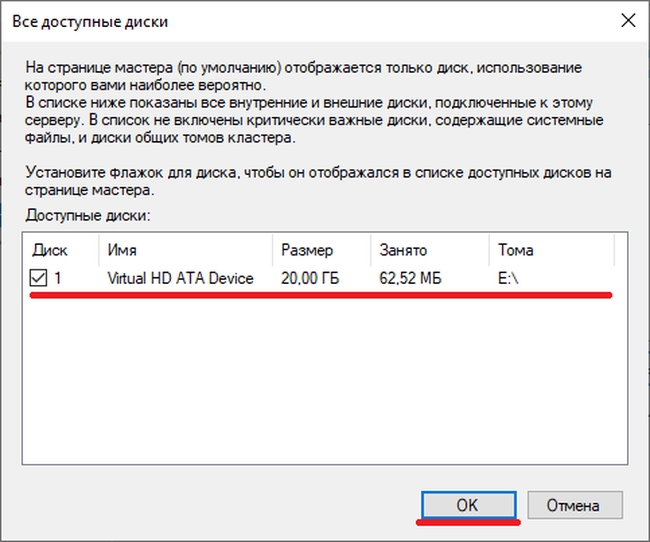Click disk number 1 in the list
This screenshot has height=542, width=650.
coord(59,279)
